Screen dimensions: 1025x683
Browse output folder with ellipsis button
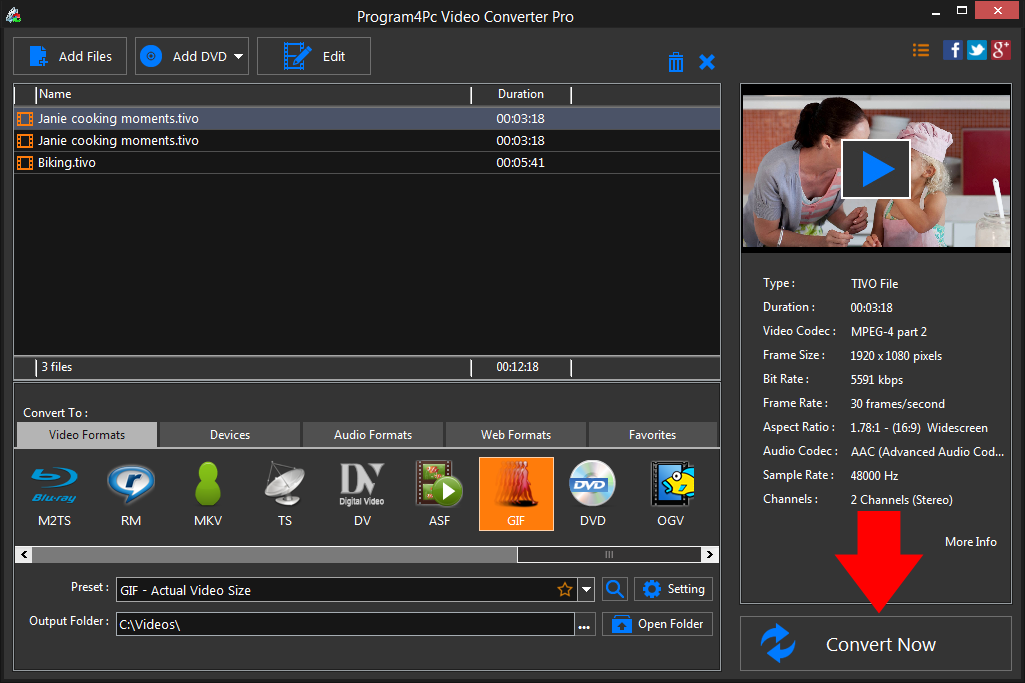(x=584, y=625)
